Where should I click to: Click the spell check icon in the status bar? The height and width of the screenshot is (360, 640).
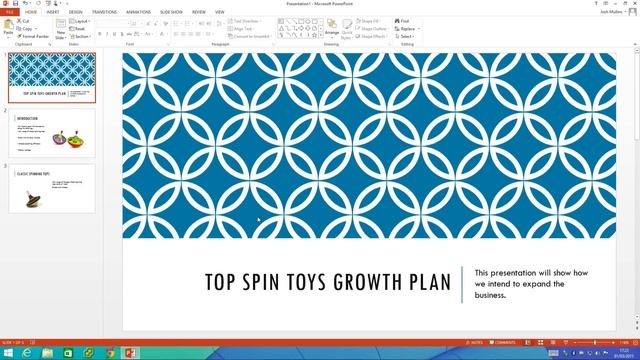click(x=33, y=342)
